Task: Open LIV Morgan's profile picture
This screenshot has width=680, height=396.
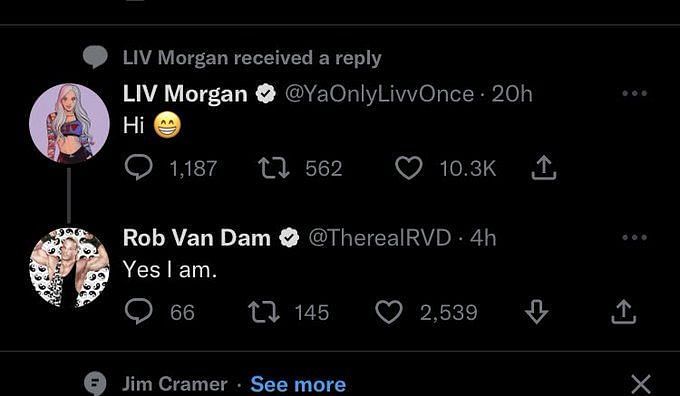Action: 69,124
